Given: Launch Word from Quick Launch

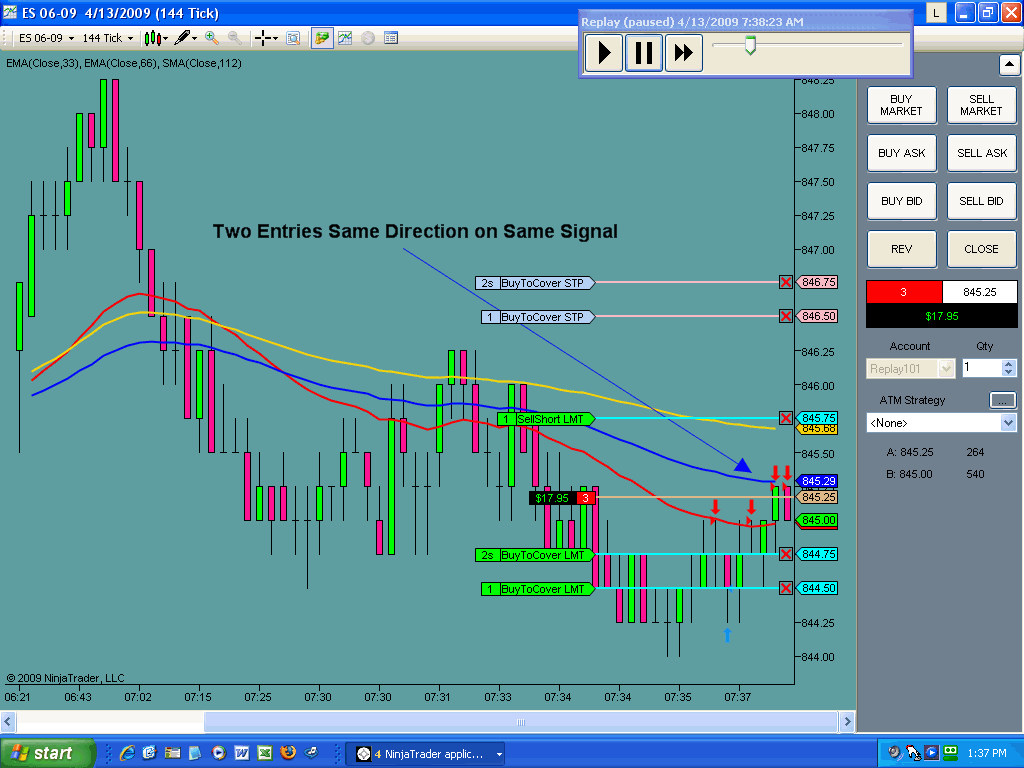Looking at the screenshot, I should click(x=242, y=753).
